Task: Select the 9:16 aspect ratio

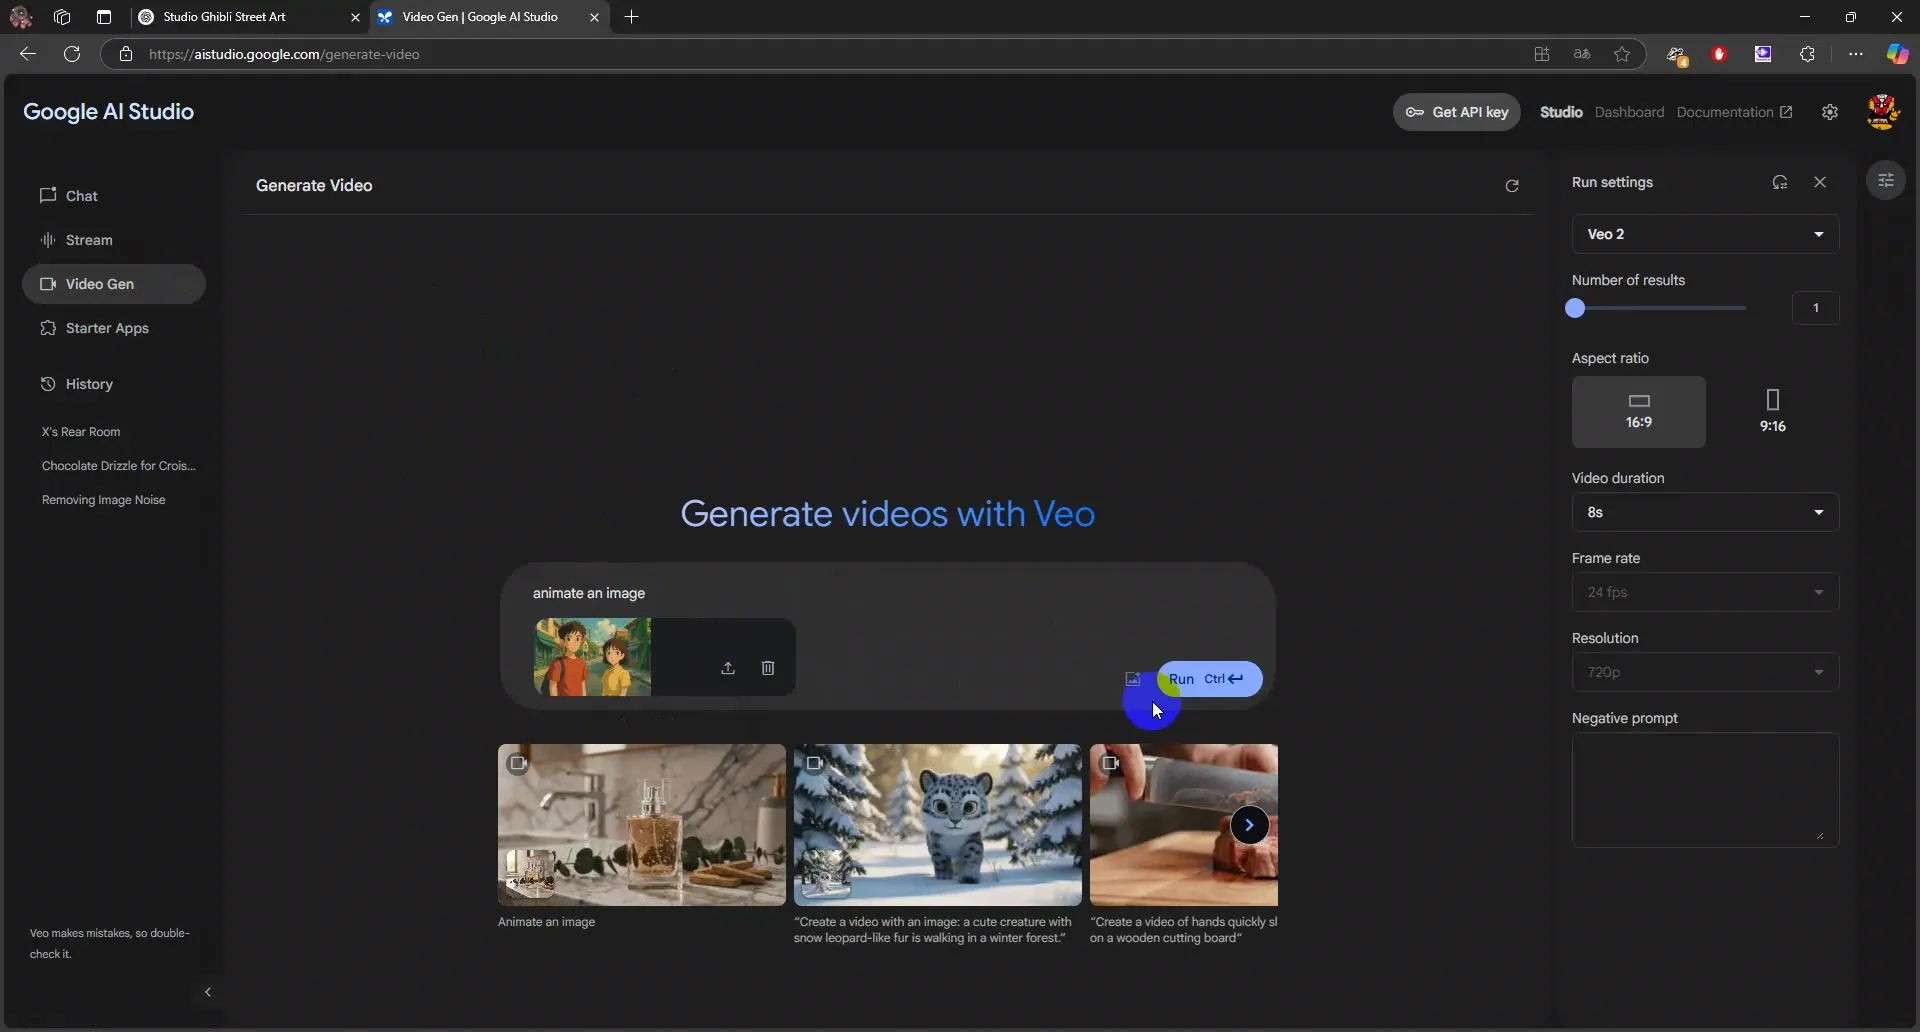Action: click(1773, 412)
